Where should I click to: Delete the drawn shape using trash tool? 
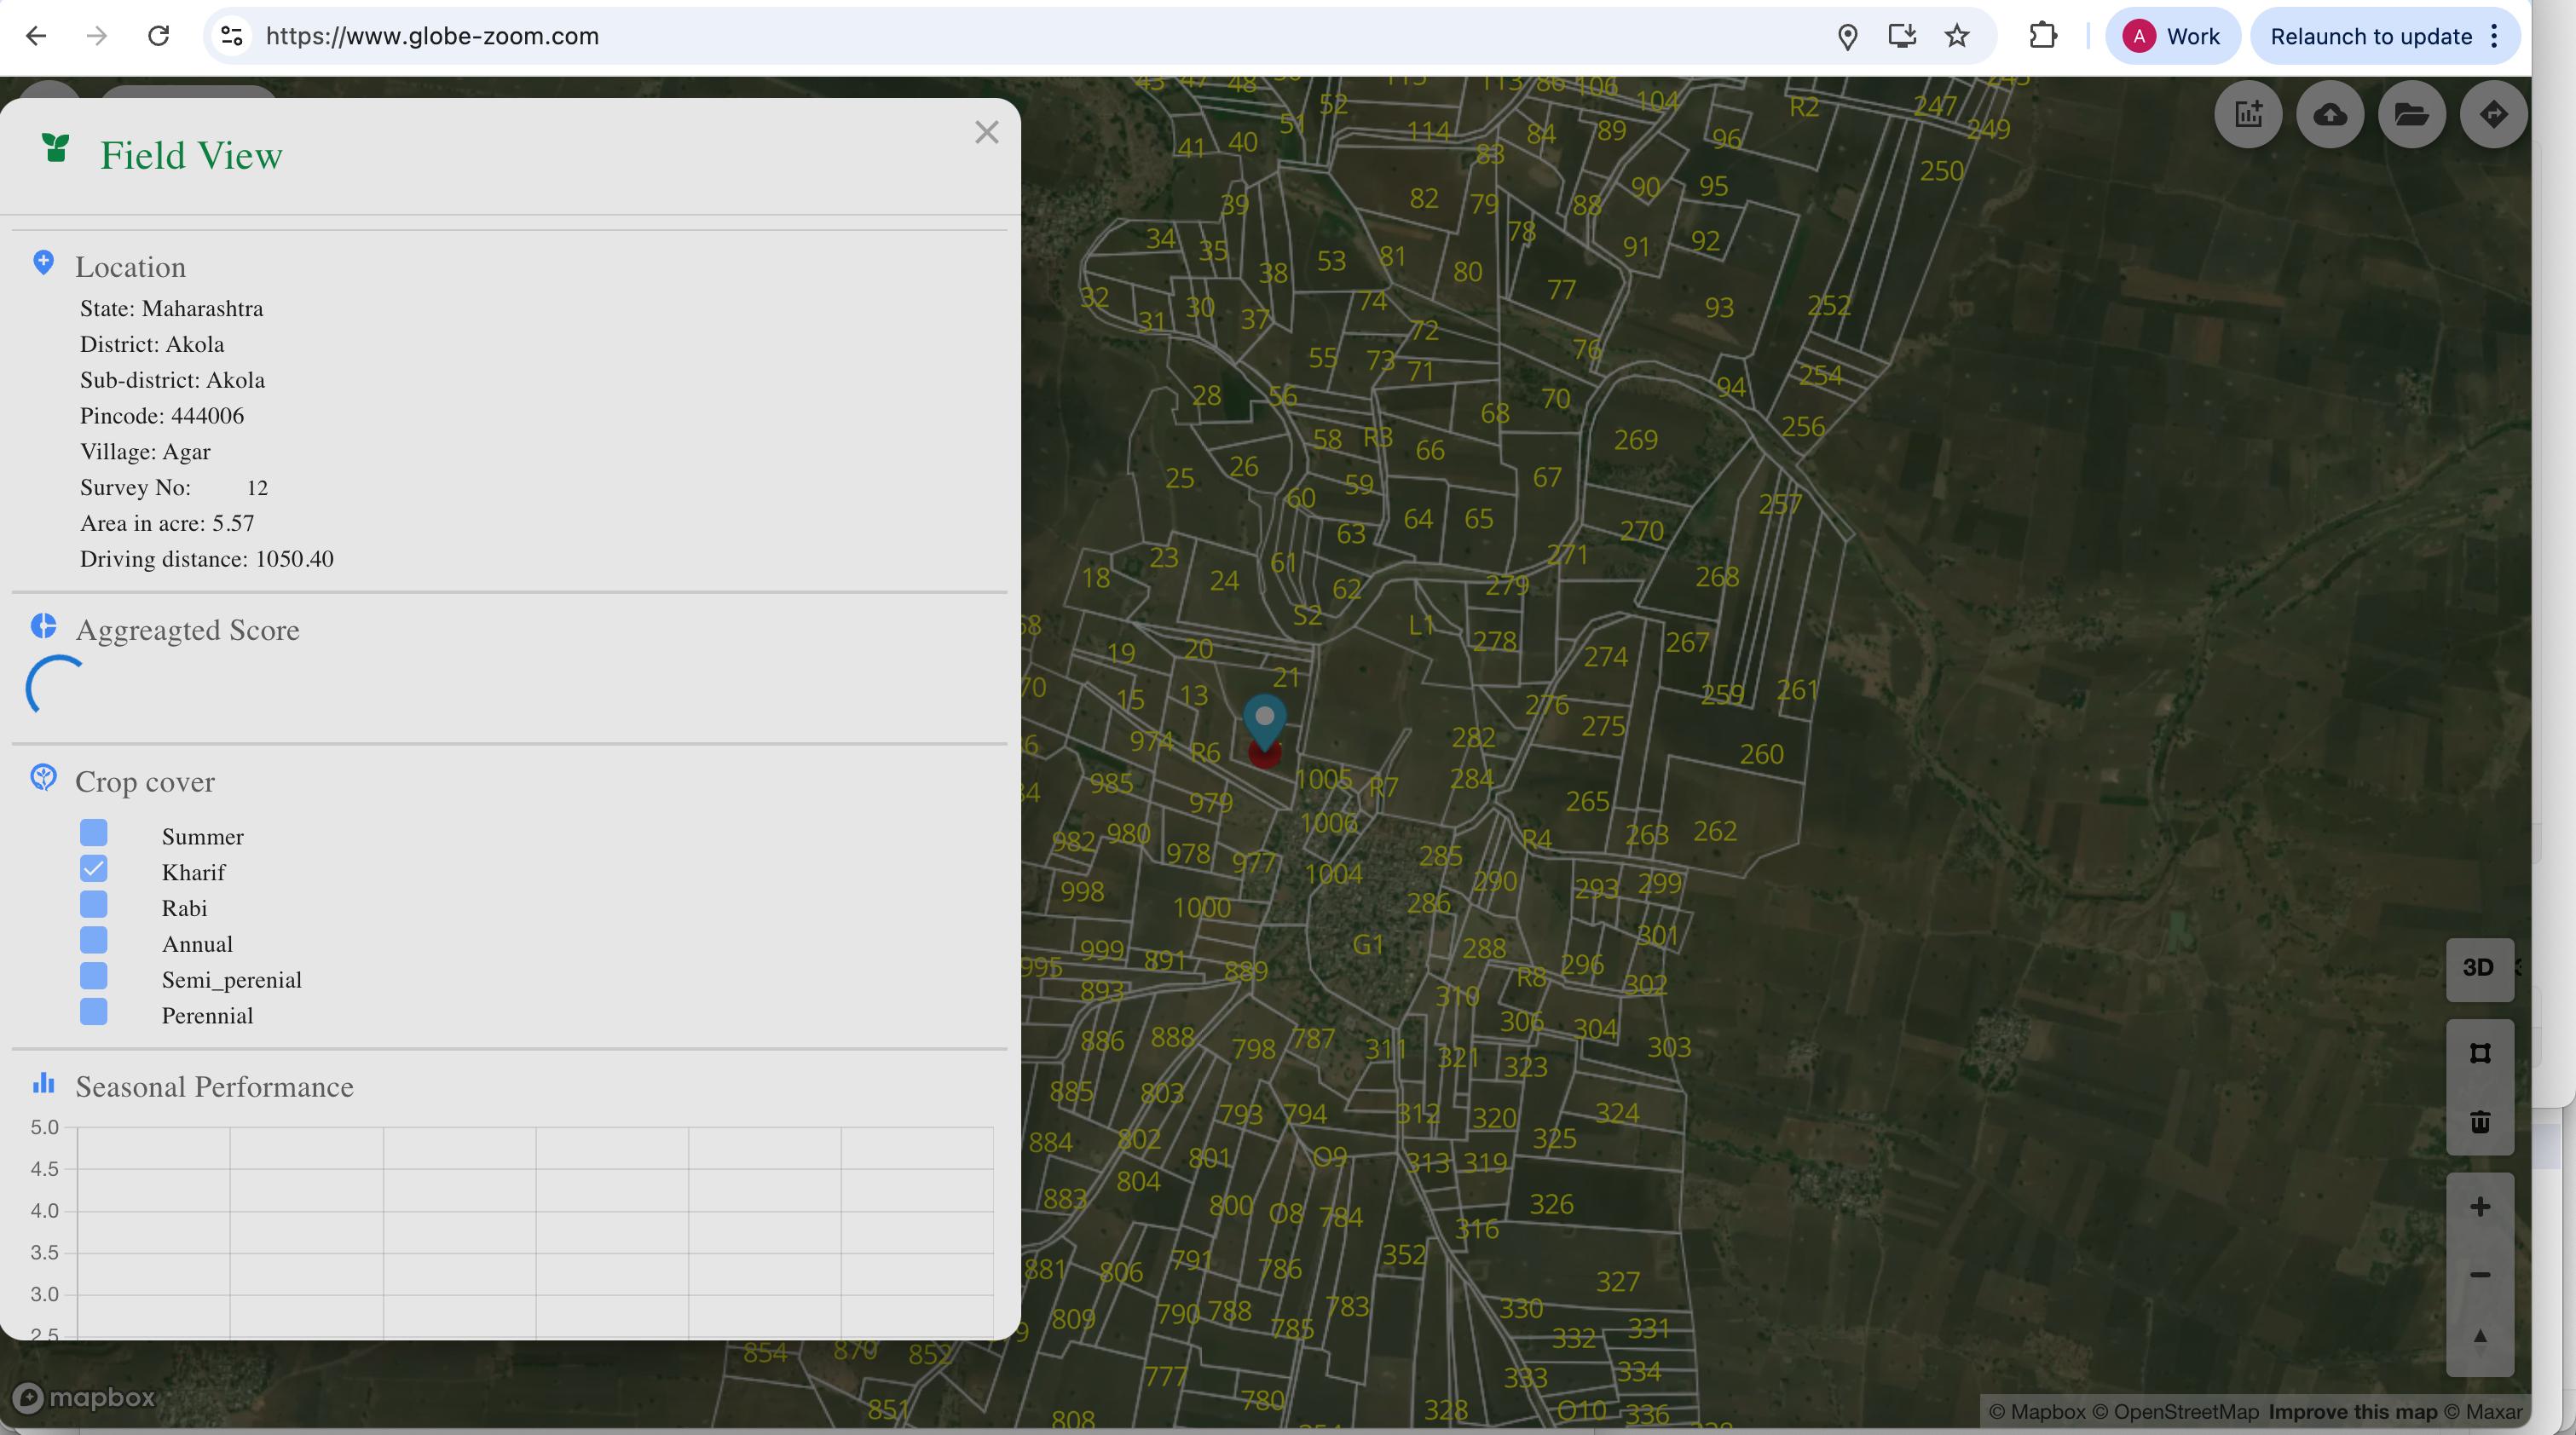2480,1121
